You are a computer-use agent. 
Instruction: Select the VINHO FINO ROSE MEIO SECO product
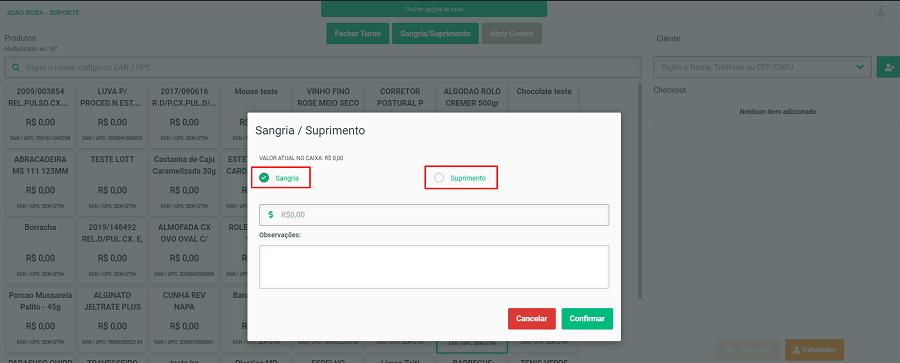328,98
